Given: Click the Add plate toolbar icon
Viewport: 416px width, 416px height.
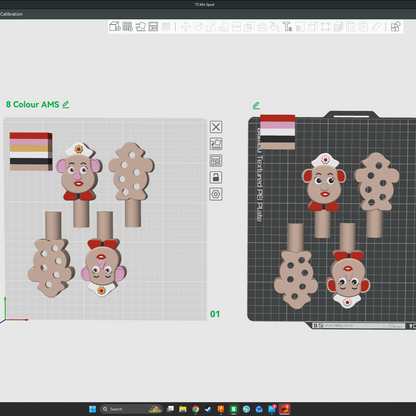Looking at the screenshot, I should click(x=128, y=27).
